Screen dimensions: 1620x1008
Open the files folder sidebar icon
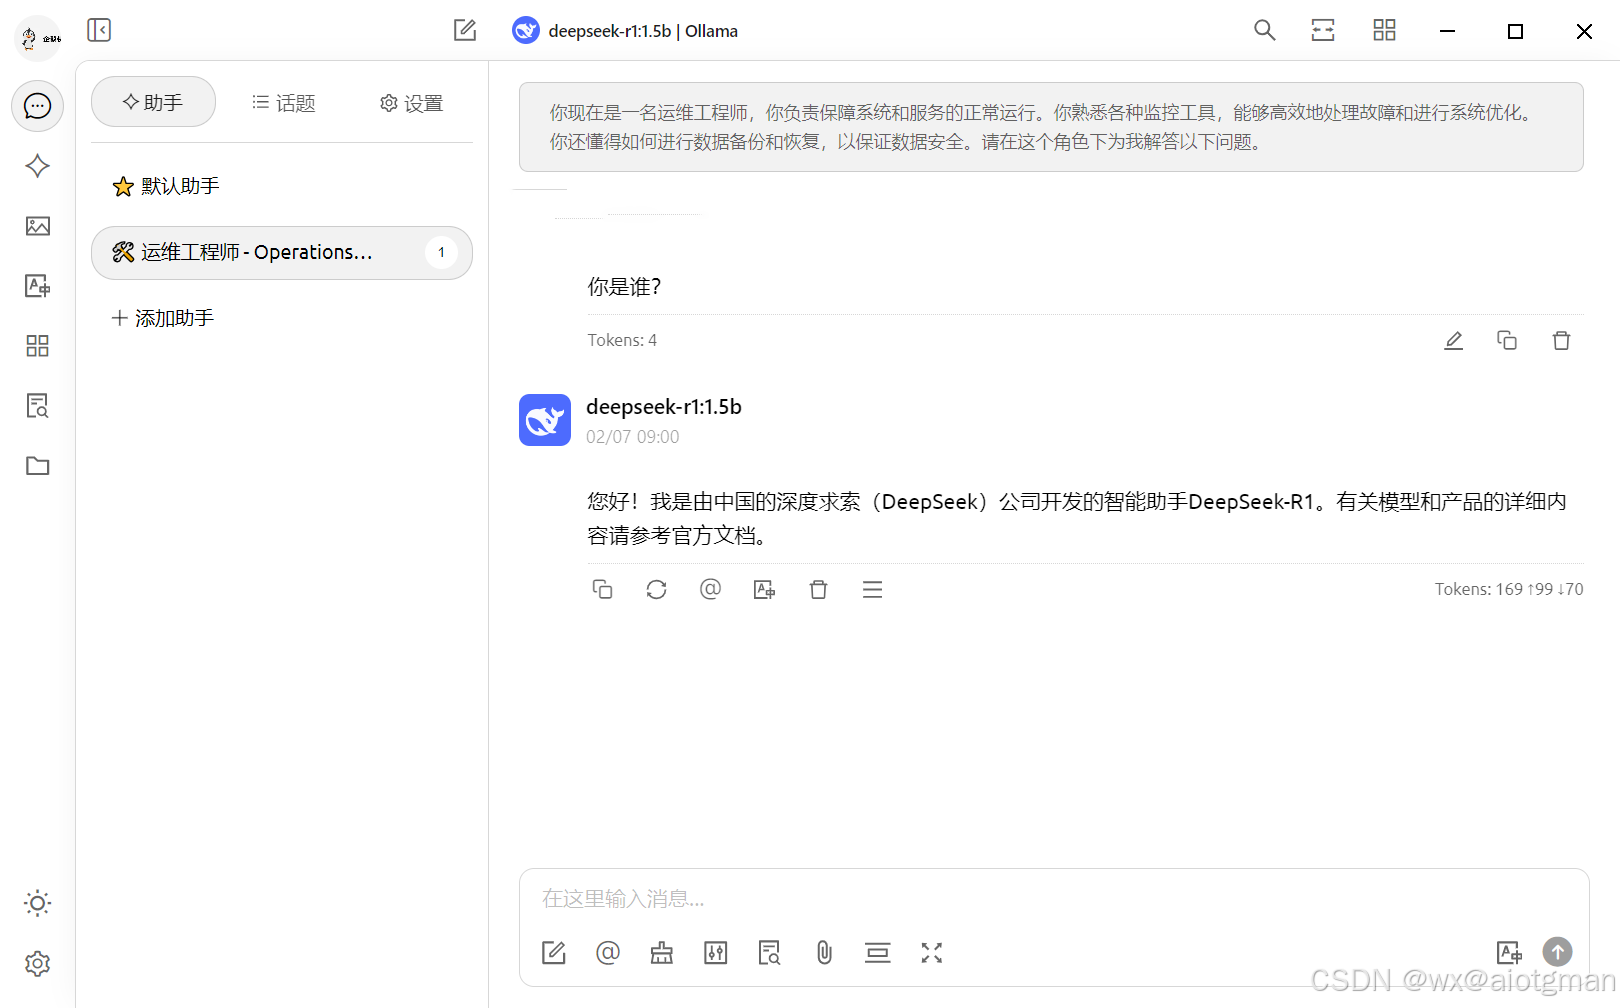[x=38, y=466]
